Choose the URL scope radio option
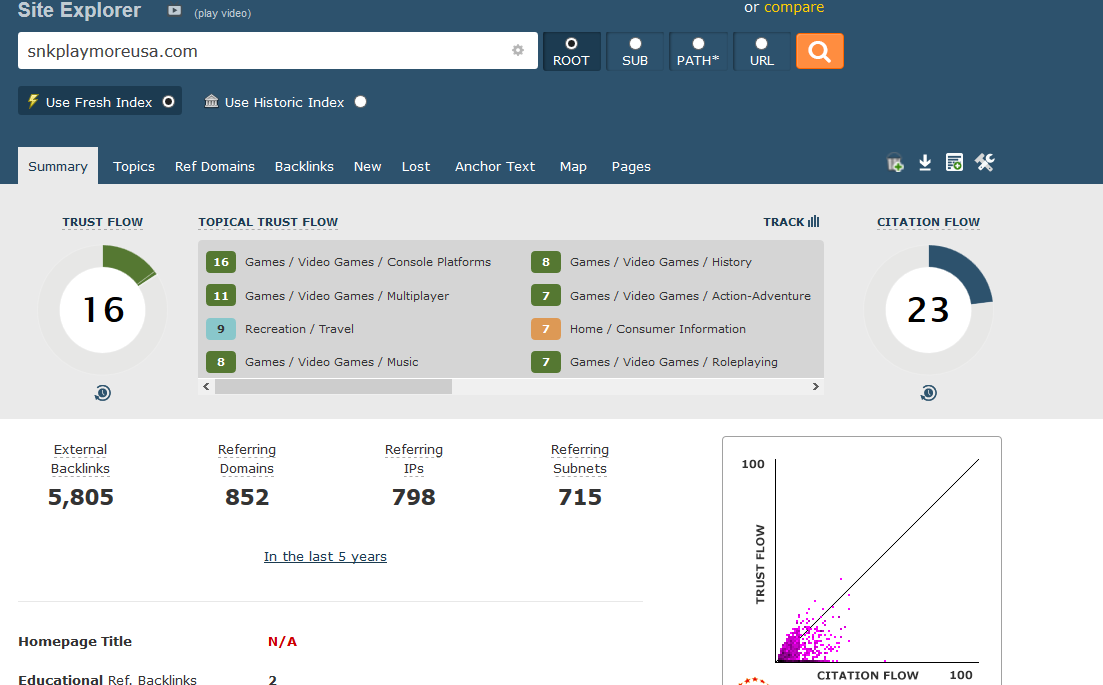The width and height of the screenshot is (1103, 685). tap(761, 44)
